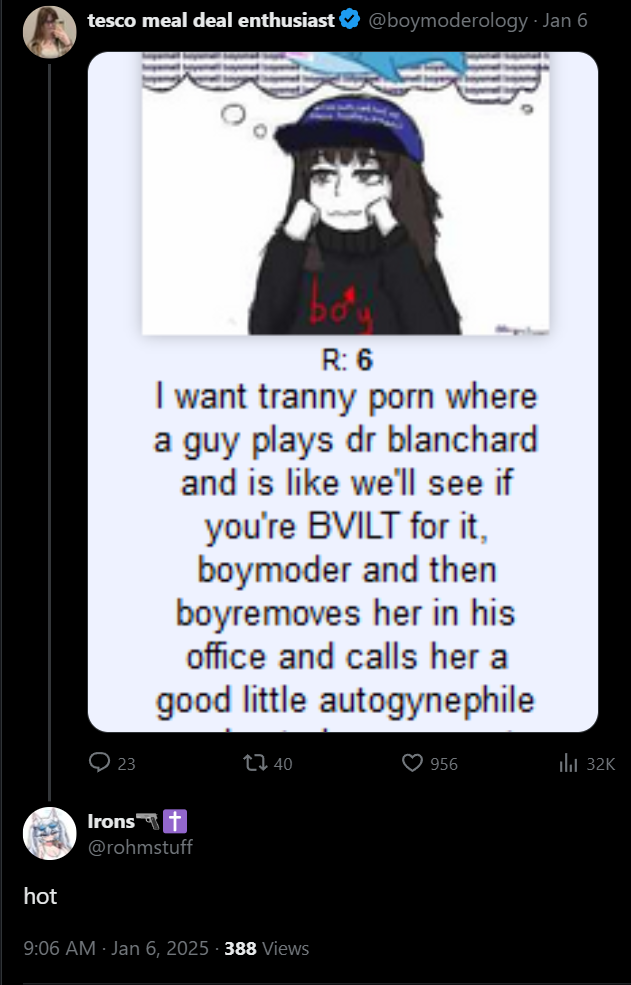Click the Irons display name
The height and width of the screenshot is (985, 631).
click(x=111, y=821)
